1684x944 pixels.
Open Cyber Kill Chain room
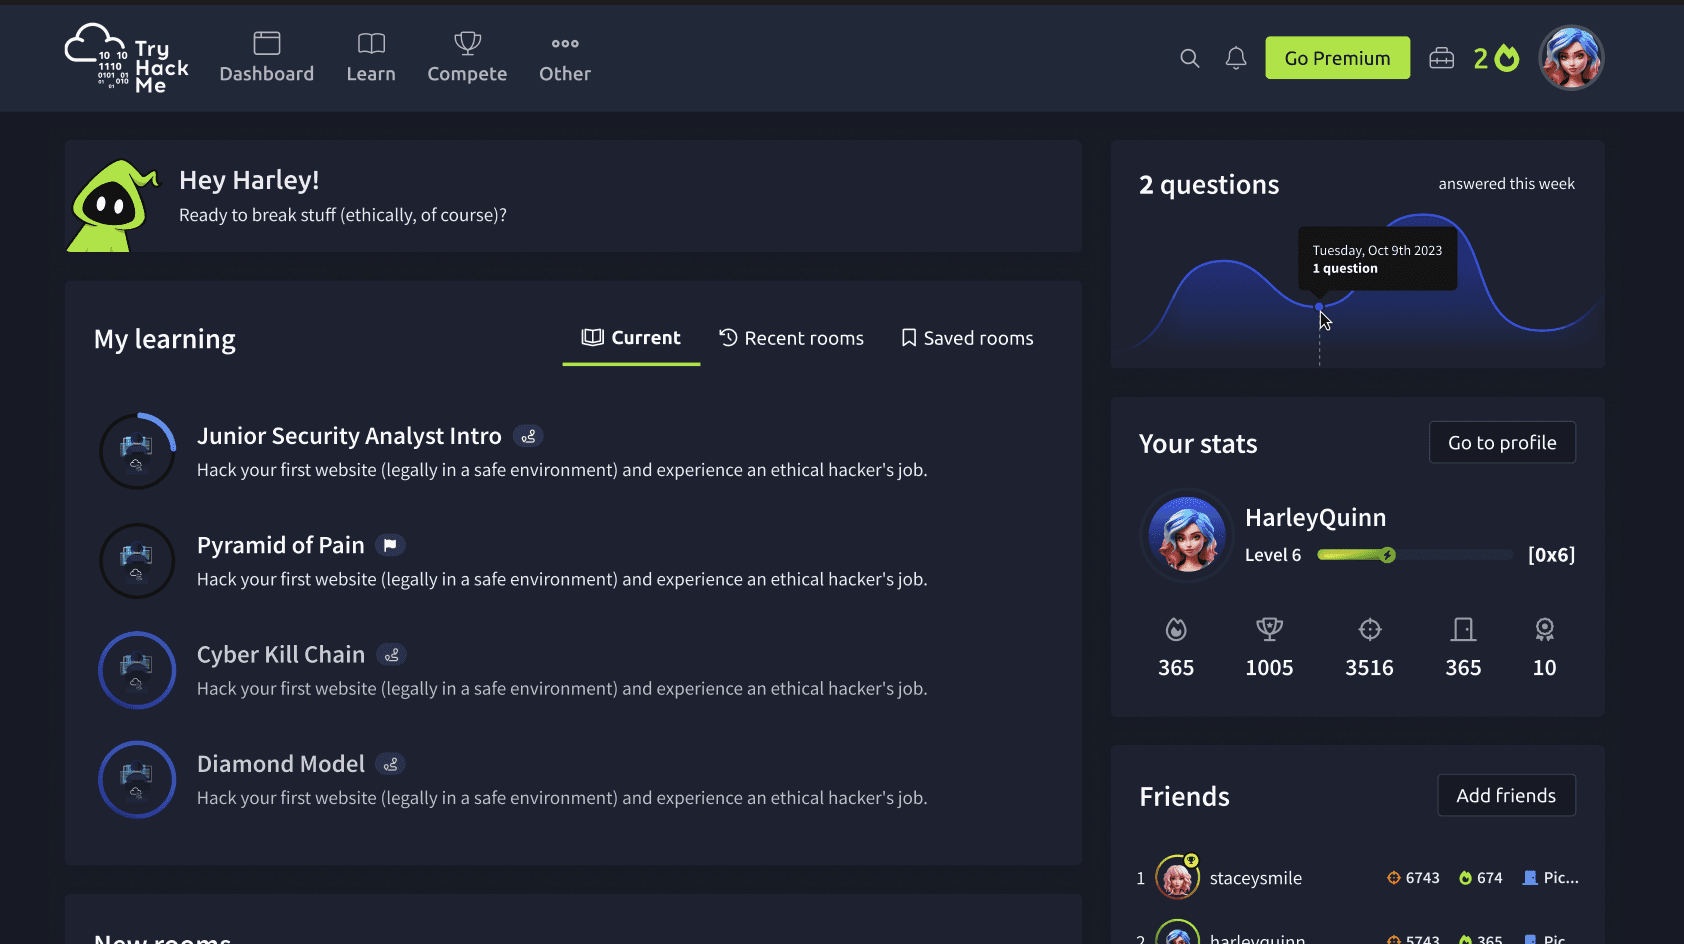(281, 655)
